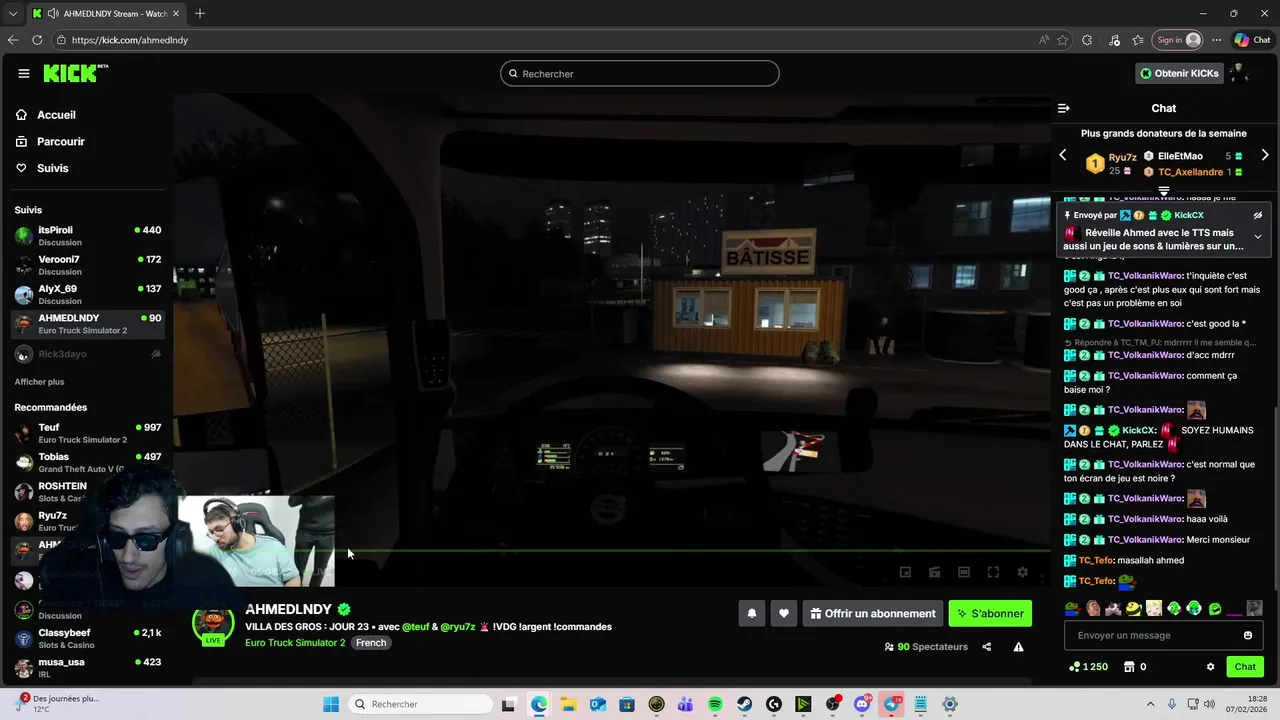This screenshot has height=720, width=1280.
Task: Open Verooni7 followed channel
Action: [x=88, y=265]
